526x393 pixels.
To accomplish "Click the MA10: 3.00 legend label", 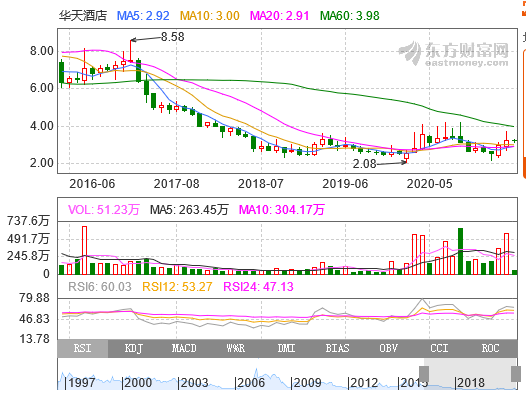I will pyautogui.click(x=210, y=16).
